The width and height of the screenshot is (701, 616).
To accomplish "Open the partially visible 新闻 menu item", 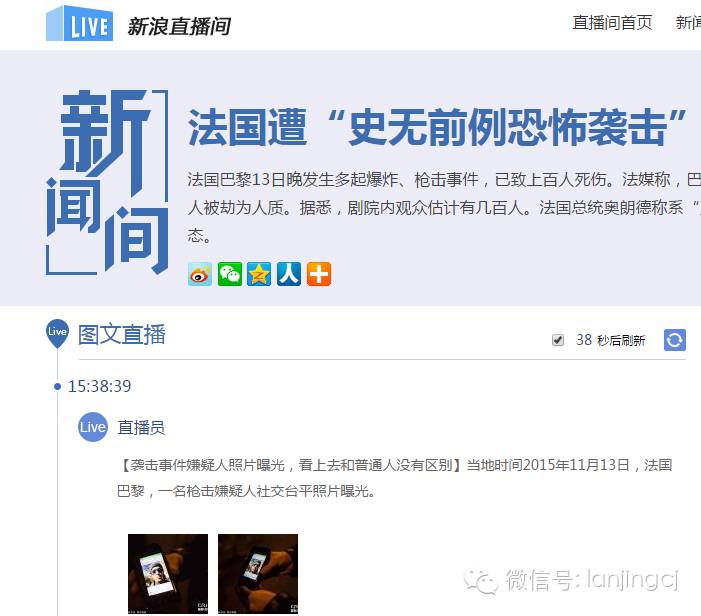I will click(688, 22).
